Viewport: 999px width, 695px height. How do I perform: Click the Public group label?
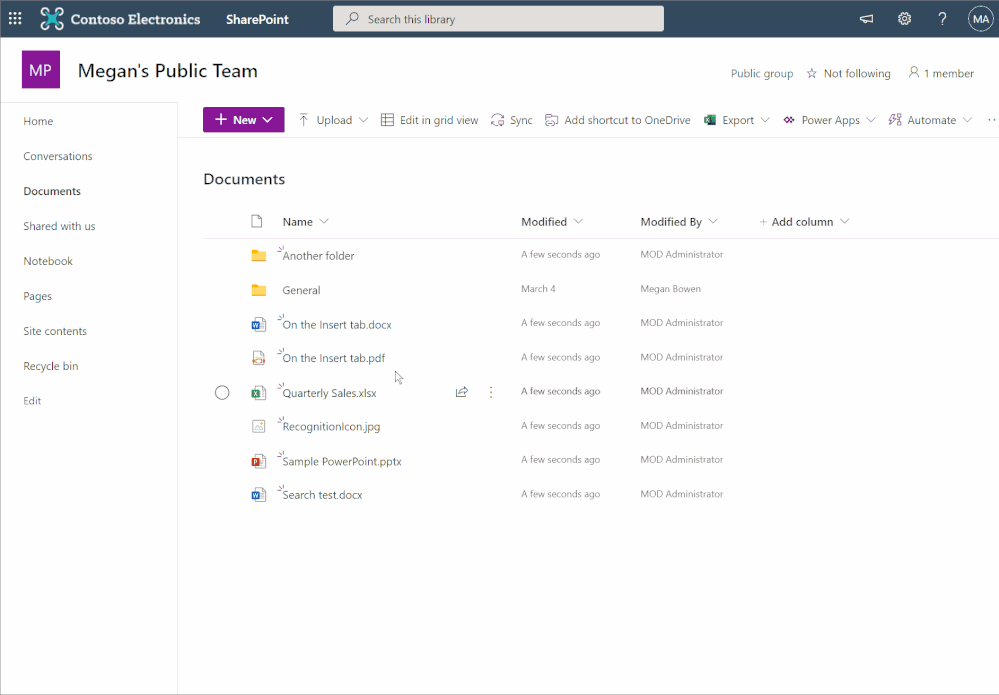762,73
